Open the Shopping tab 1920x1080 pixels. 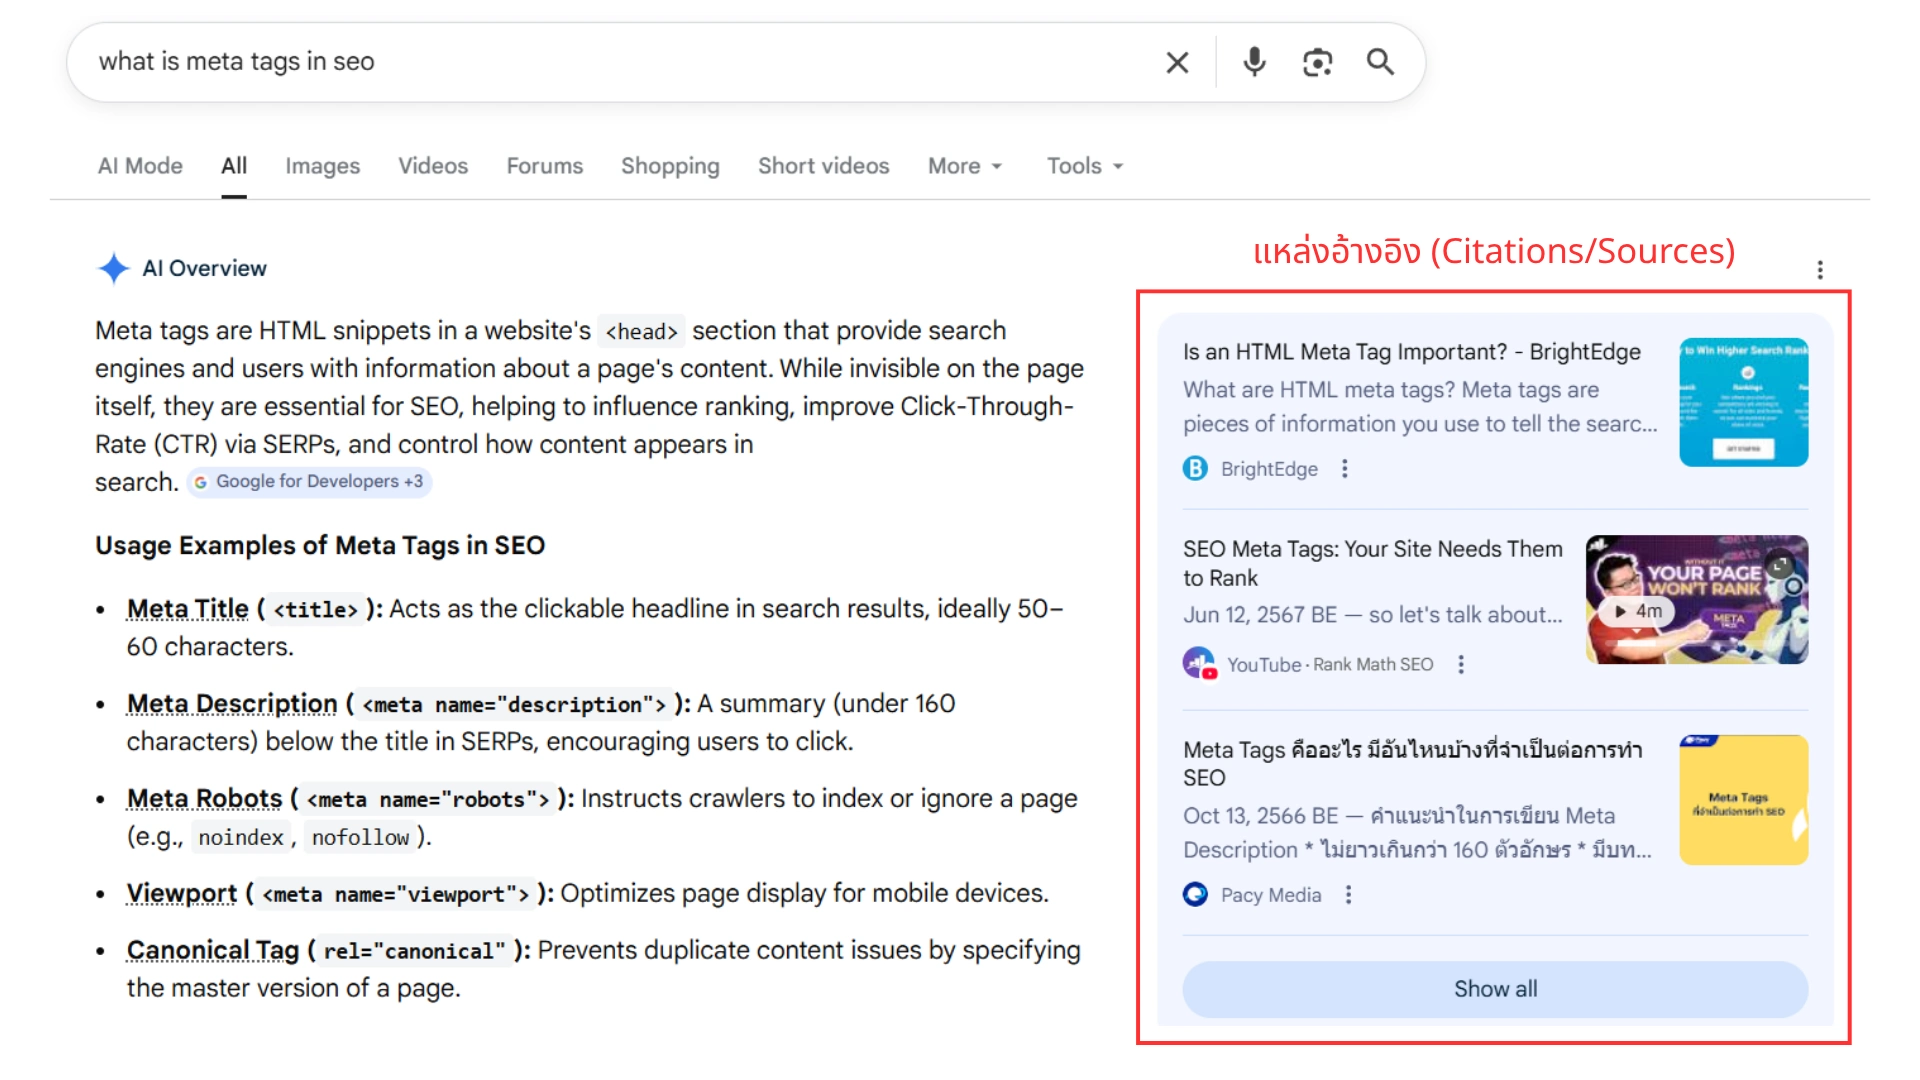click(x=670, y=166)
